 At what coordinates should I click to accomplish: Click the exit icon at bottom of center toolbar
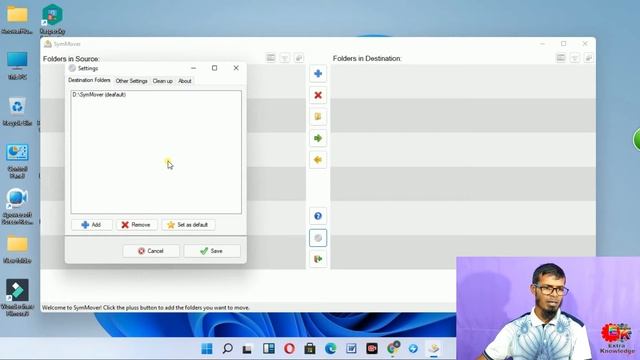click(x=318, y=259)
